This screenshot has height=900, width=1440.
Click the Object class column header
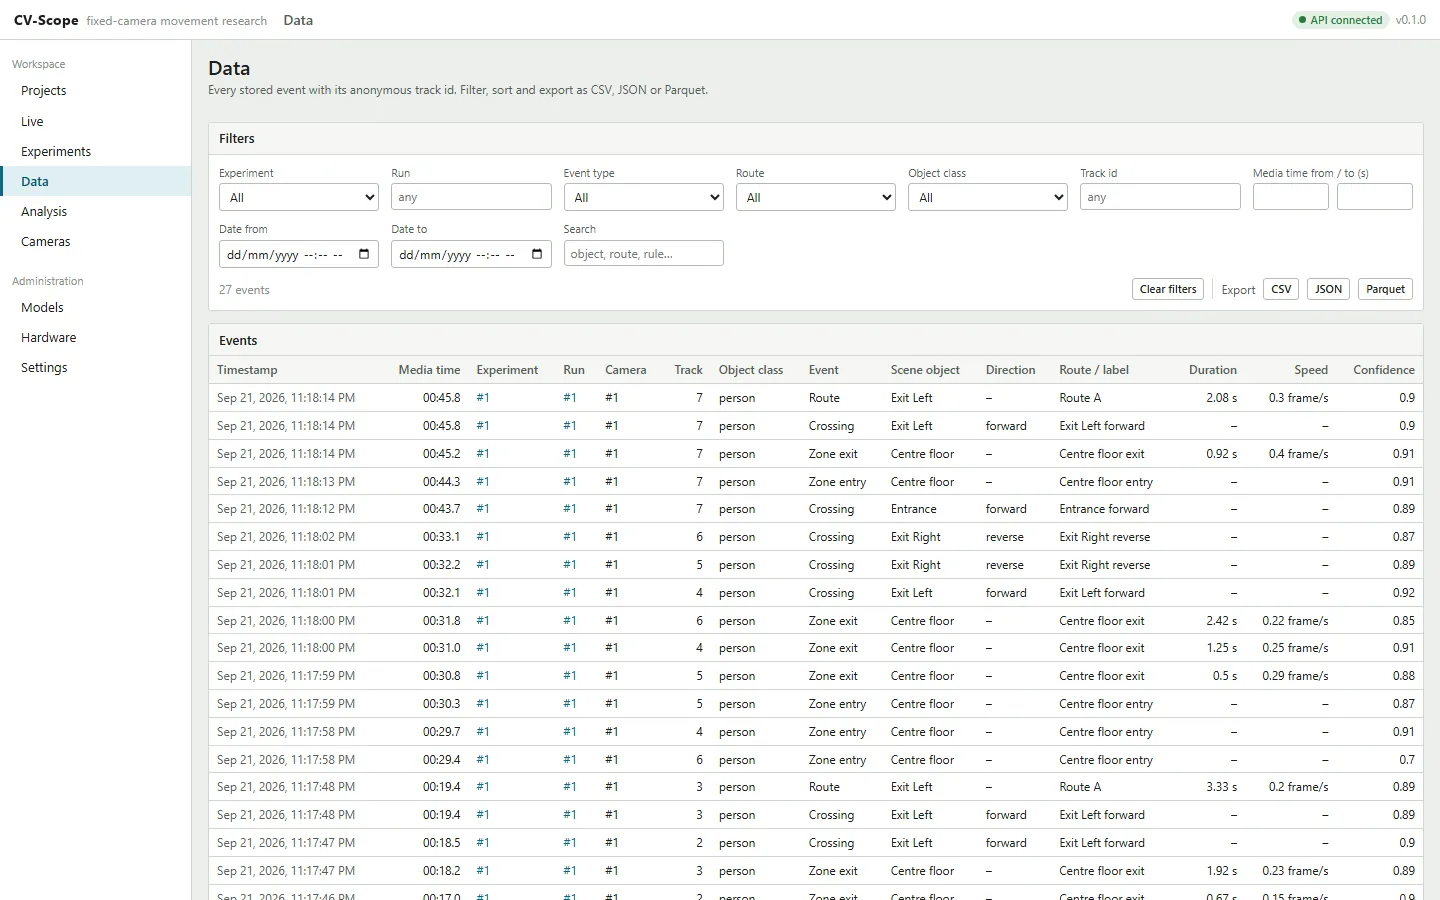coord(751,370)
